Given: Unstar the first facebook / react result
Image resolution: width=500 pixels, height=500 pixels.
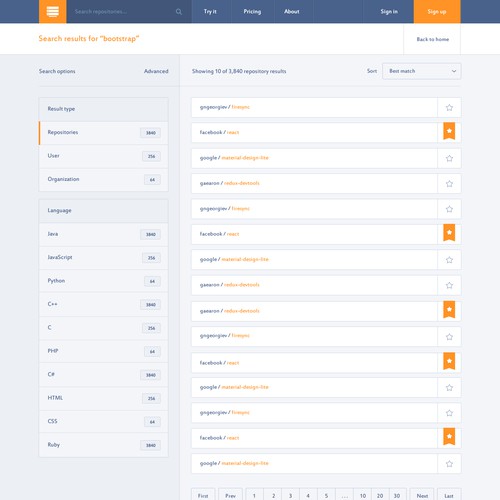Looking at the screenshot, I should point(449,131).
